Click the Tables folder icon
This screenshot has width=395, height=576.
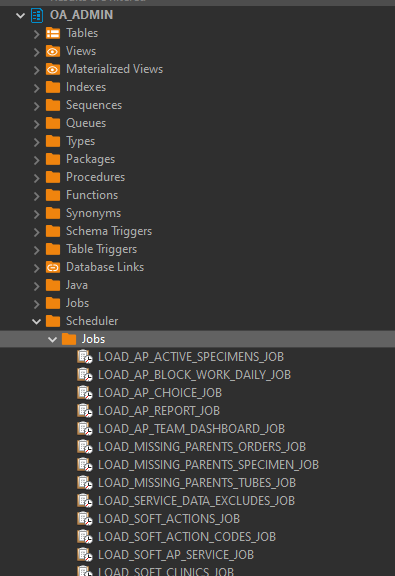tap(53, 33)
